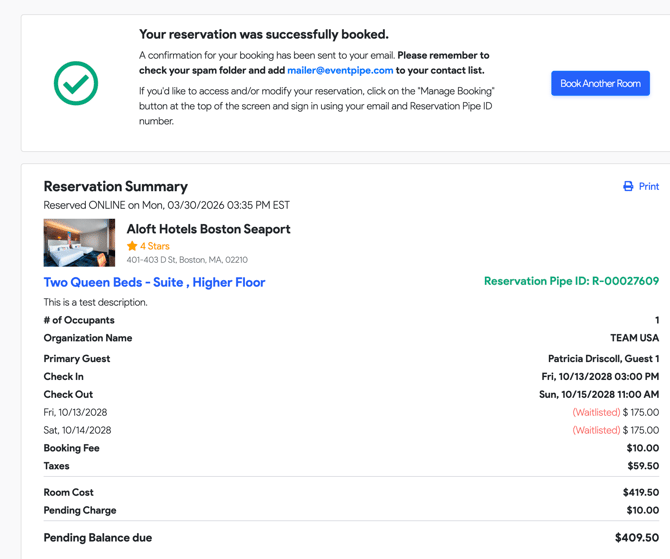670x559 pixels.
Task: Click the printer icon
Action: [628, 186]
